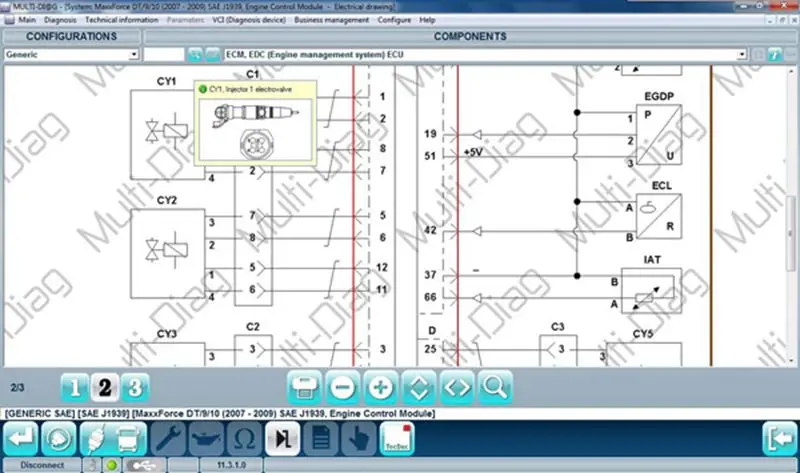Image resolution: width=800 pixels, height=473 pixels.
Task: Open the magnifier search tool
Action: coord(495,388)
